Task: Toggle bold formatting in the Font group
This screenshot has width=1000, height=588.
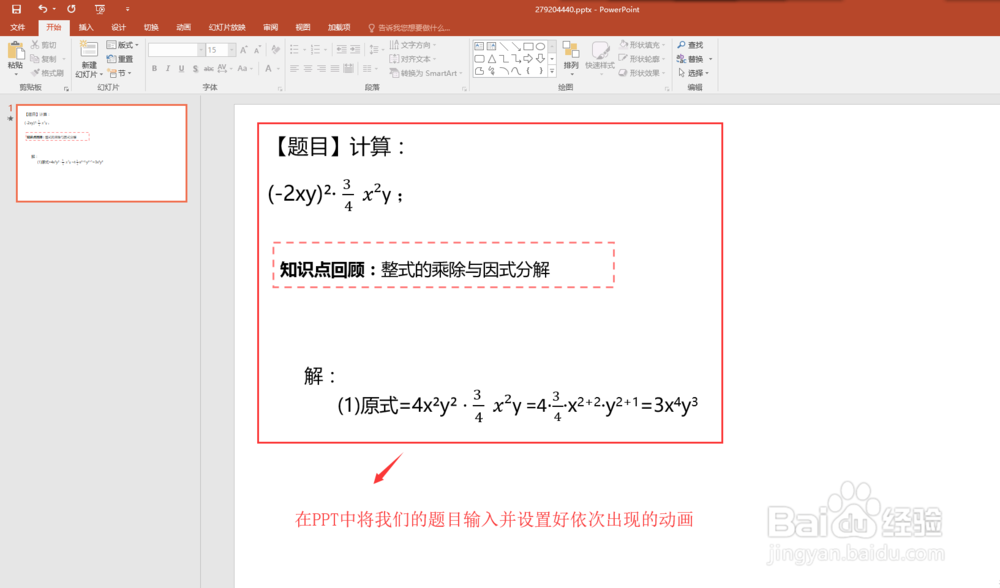Action: pyautogui.click(x=155, y=68)
